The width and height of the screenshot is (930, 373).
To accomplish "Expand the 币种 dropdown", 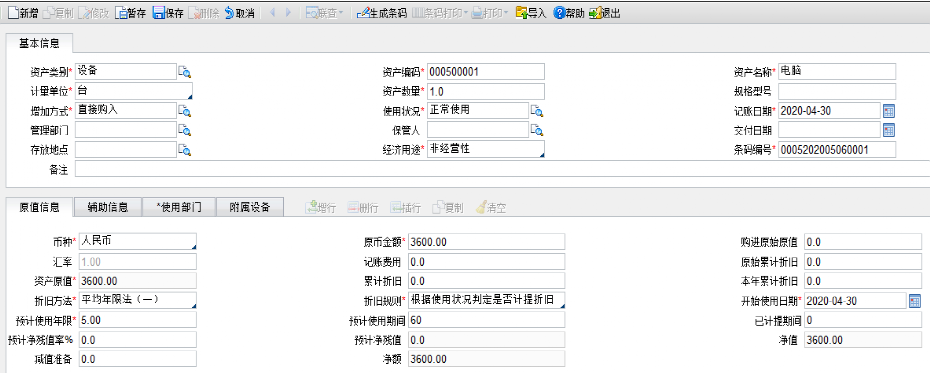I will pos(193,246).
